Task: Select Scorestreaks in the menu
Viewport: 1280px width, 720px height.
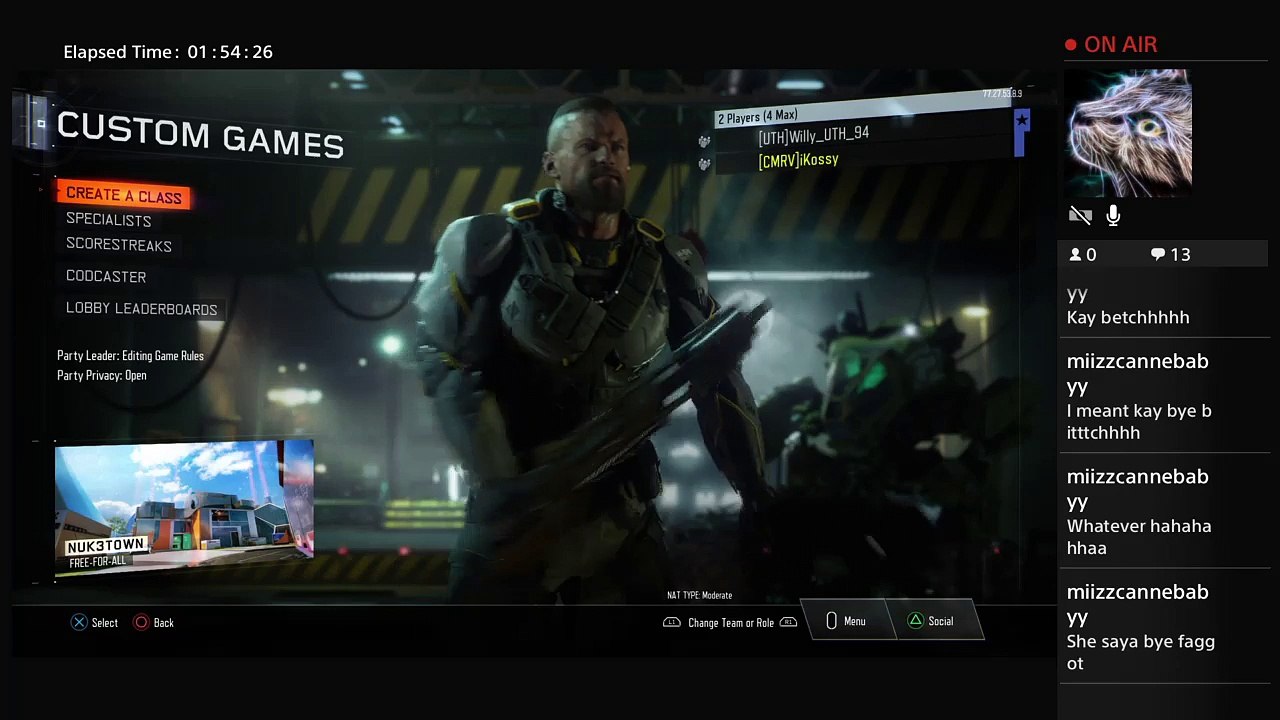Action: (119, 245)
